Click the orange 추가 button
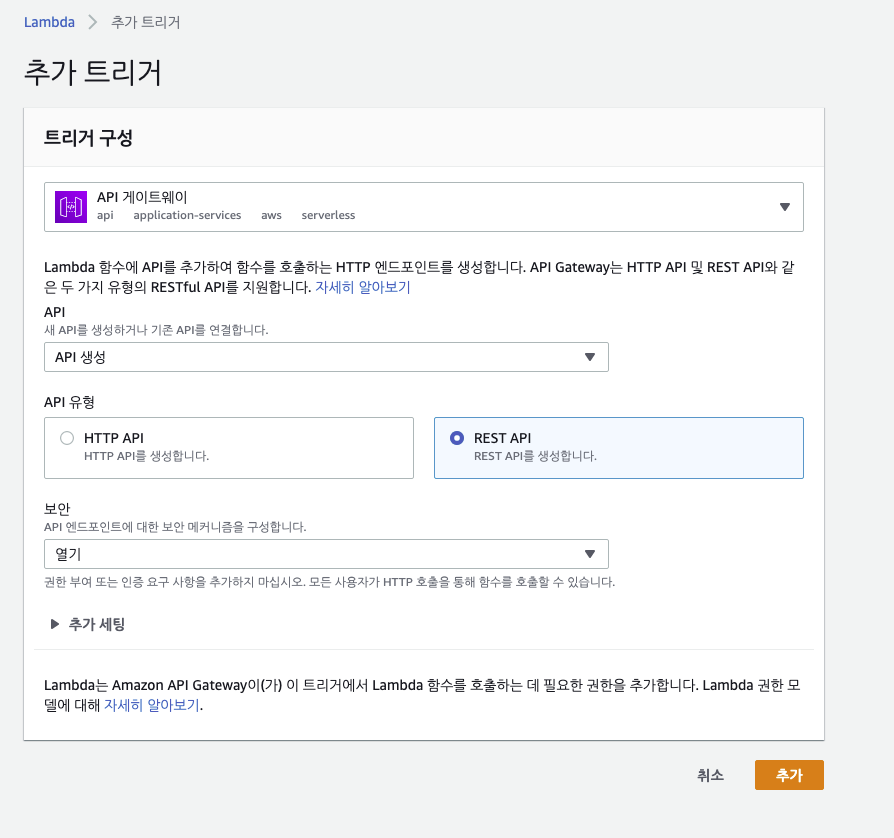The height and width of the screenshot is (838, 894). (x=789, y=775)
